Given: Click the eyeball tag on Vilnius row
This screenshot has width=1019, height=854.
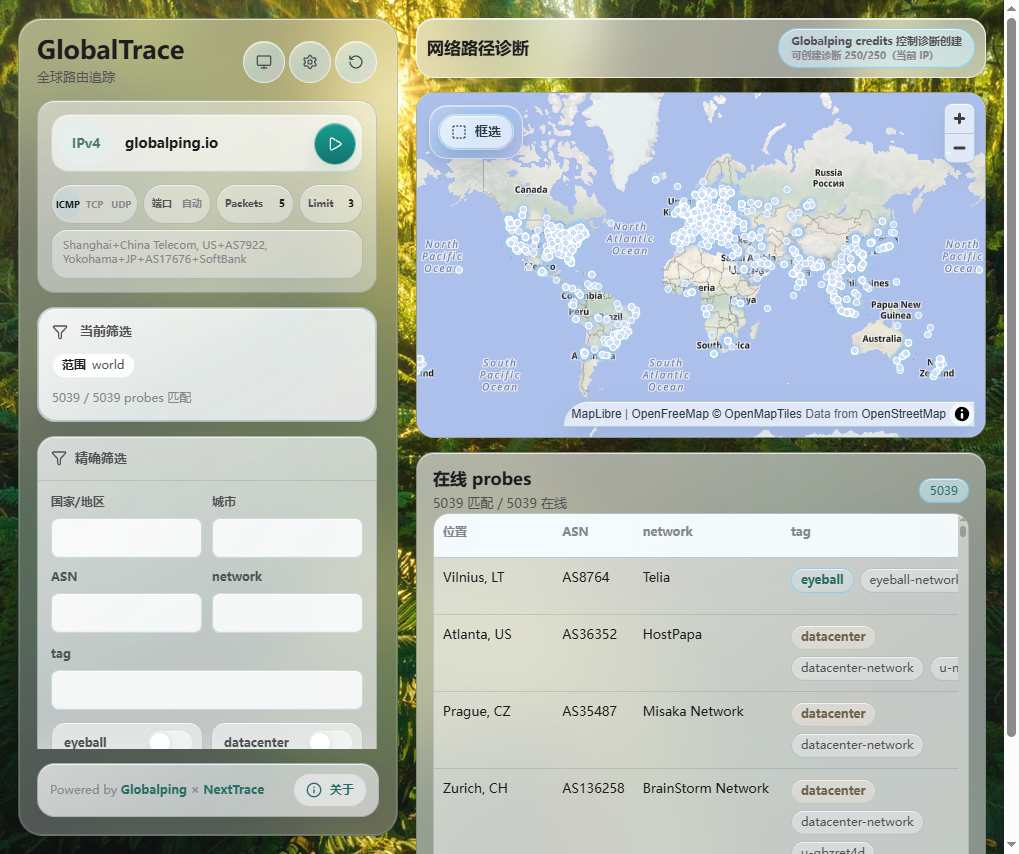Looking at the screenshot, I should (x=822, y=580).
